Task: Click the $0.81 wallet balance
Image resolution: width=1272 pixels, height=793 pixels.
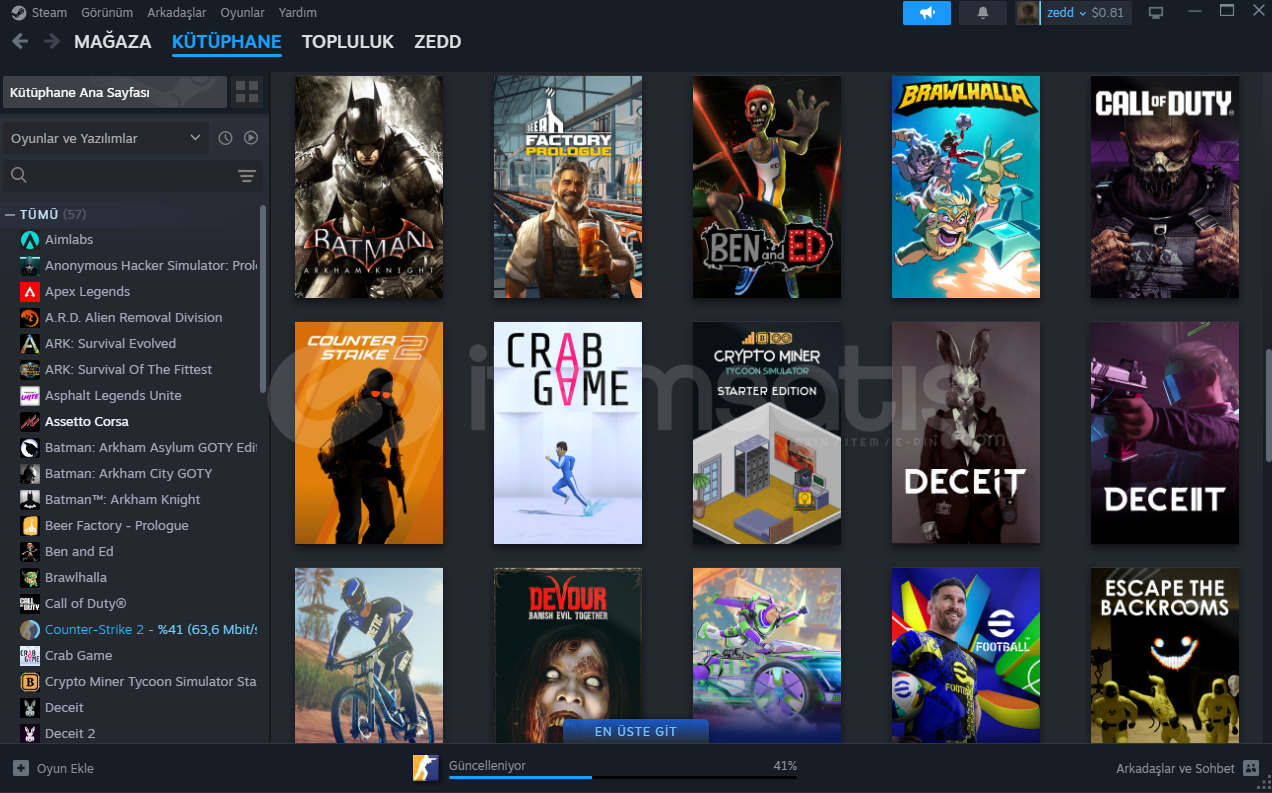Action: 1108,13
